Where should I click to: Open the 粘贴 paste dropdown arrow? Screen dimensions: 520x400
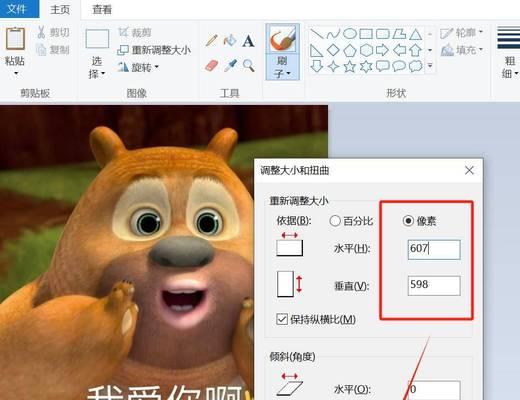15,73
